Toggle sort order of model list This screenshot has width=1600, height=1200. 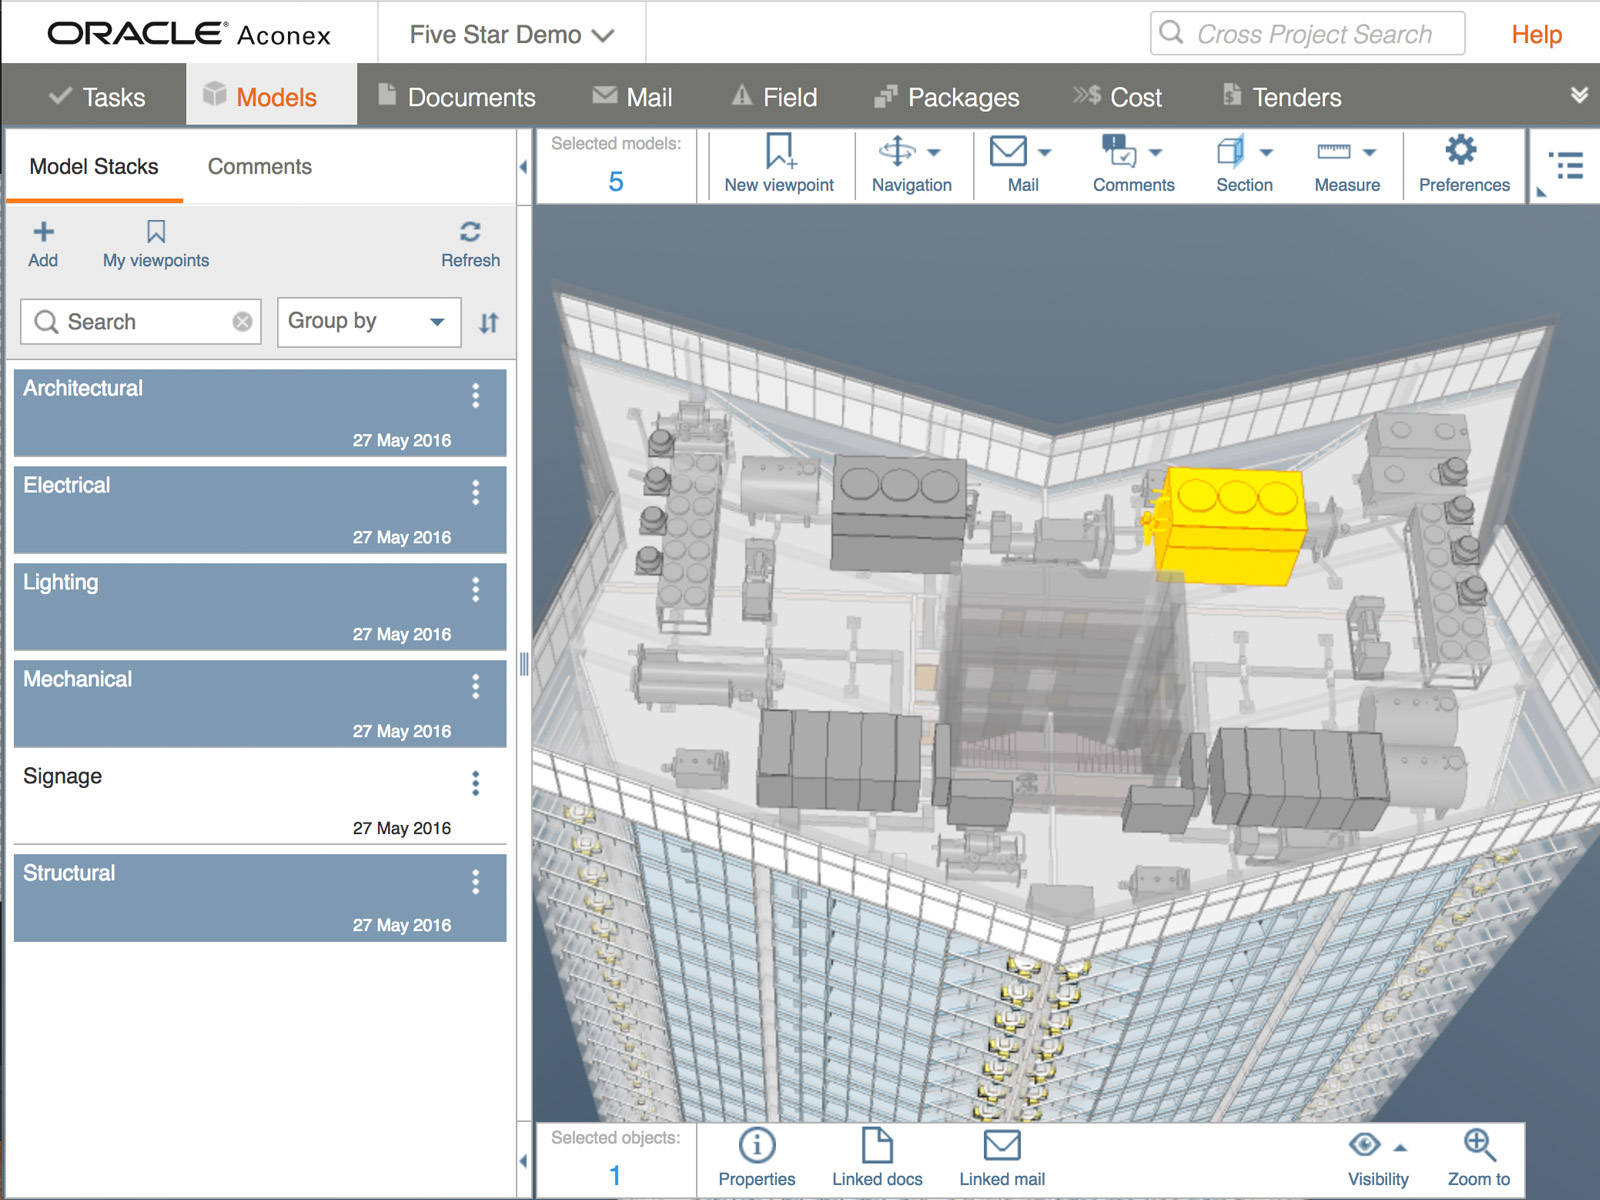(x=488, y=323)
